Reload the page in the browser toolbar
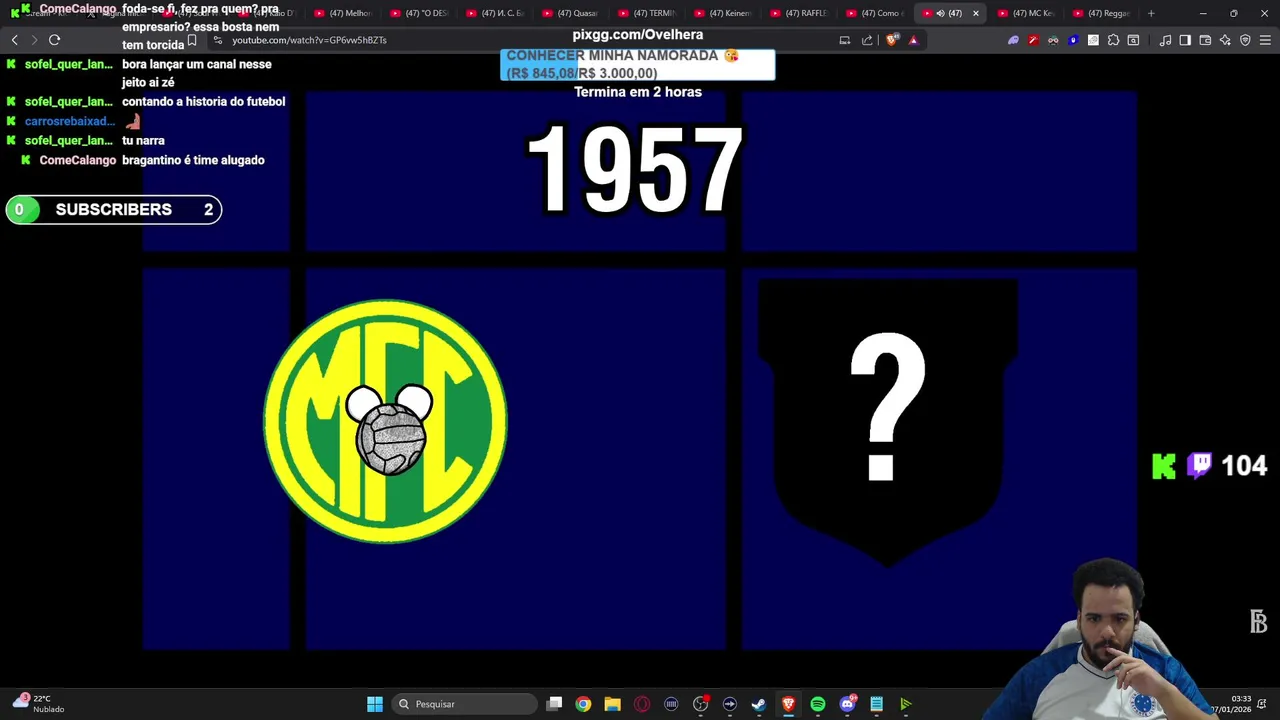This screenshot has height=720, width=1280. [x=55, y=40]
